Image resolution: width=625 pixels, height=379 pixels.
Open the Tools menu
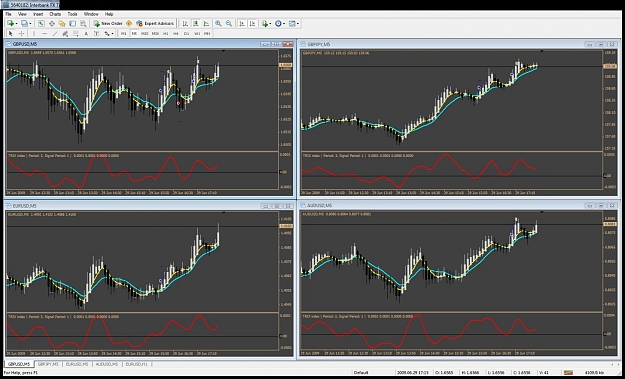point(72,14)
